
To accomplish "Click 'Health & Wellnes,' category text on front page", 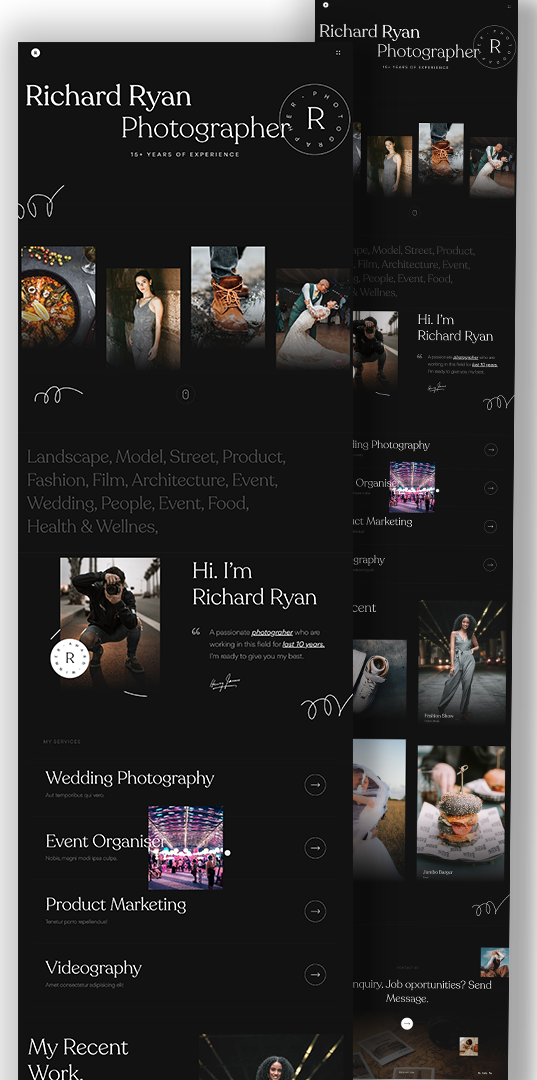I will pos(92,527).
